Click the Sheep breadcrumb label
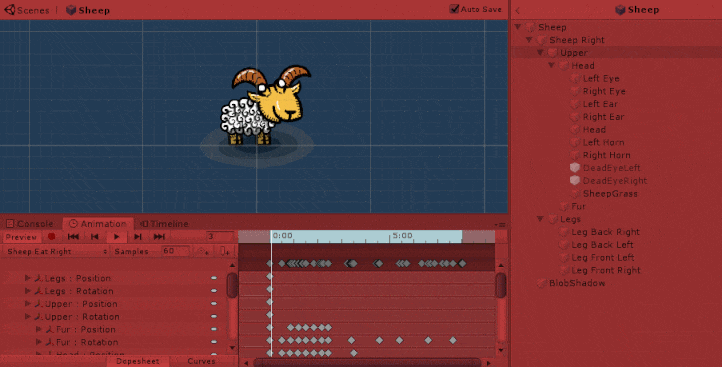722x367 pixels. pos(94,10)
